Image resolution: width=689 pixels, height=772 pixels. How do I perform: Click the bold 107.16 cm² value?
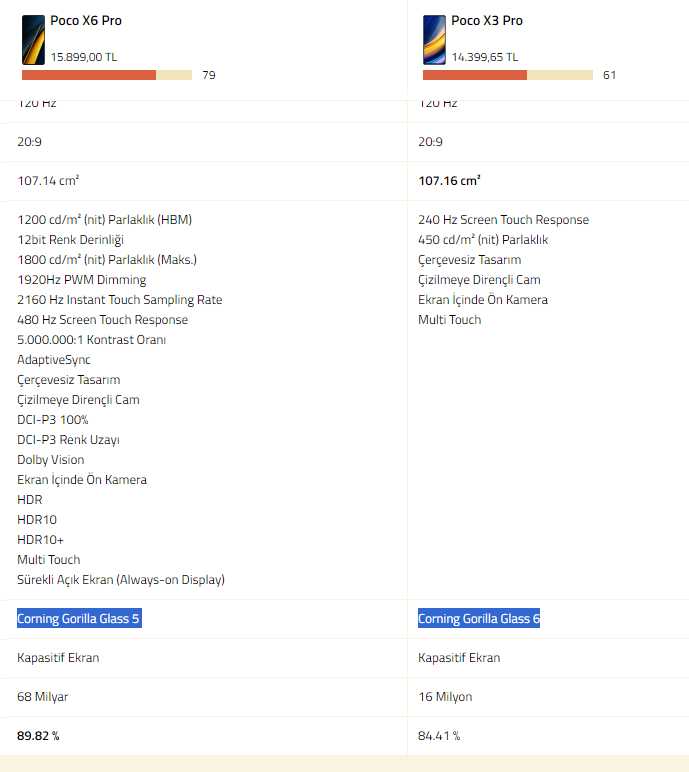(449, 181)
